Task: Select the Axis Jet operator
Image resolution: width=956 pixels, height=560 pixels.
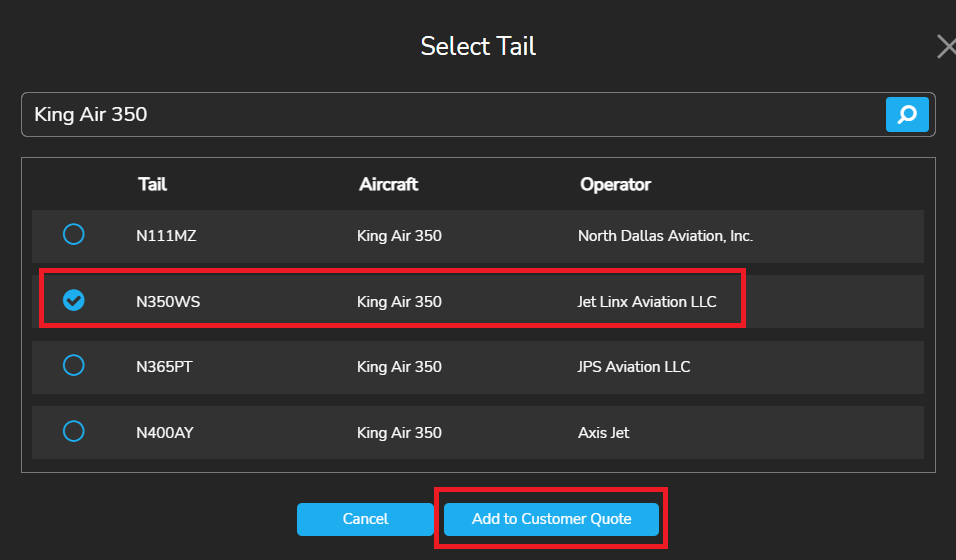Action: coord(604,433)
